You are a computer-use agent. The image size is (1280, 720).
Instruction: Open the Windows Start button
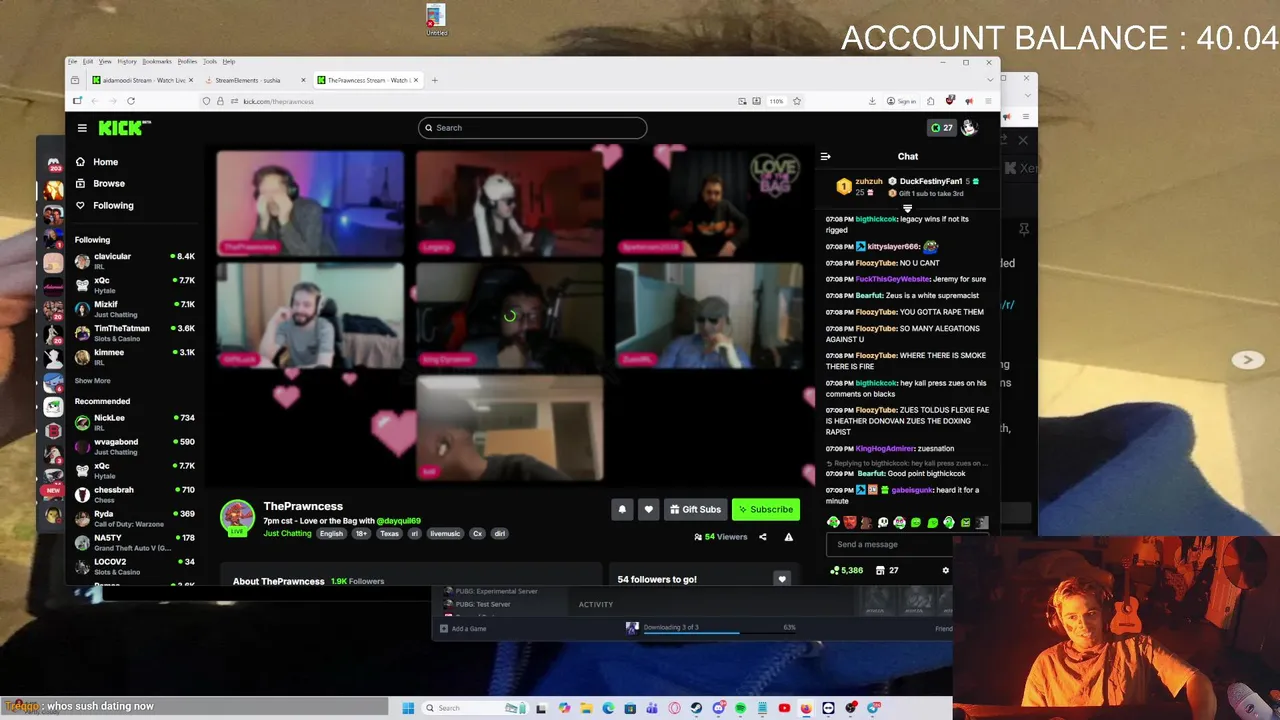[x=408, y=708]
